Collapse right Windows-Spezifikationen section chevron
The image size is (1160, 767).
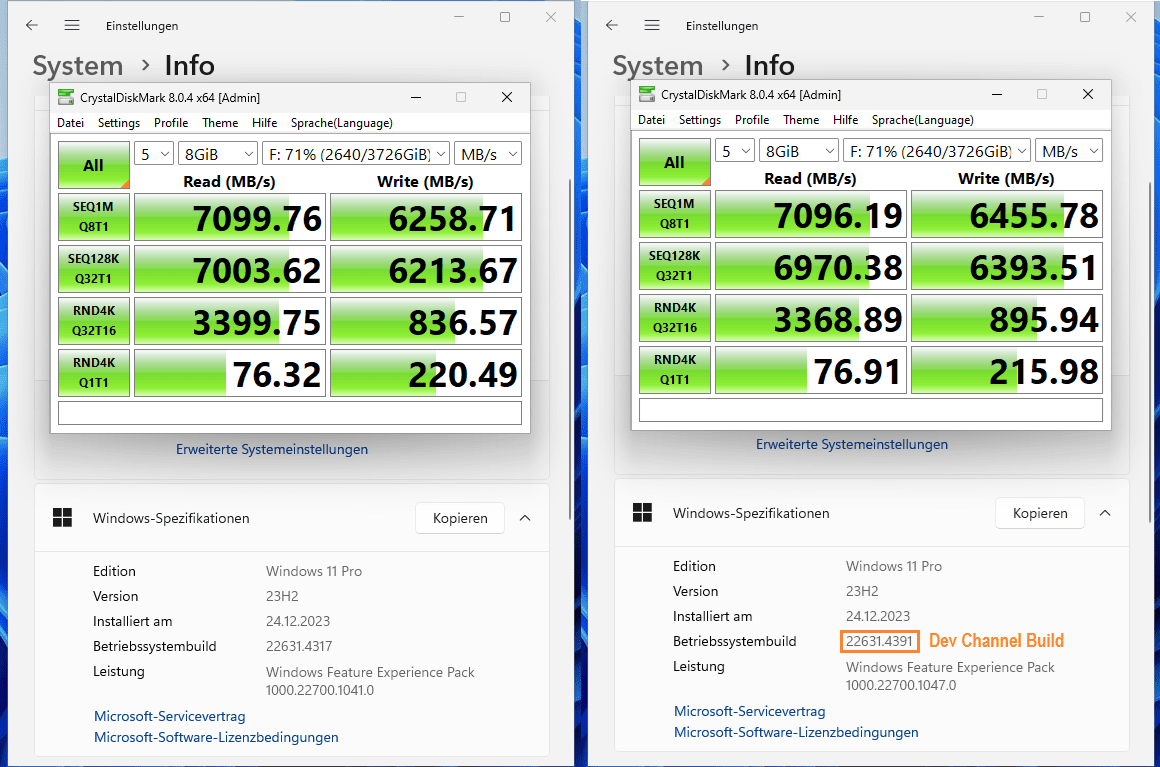point(1105,513)
